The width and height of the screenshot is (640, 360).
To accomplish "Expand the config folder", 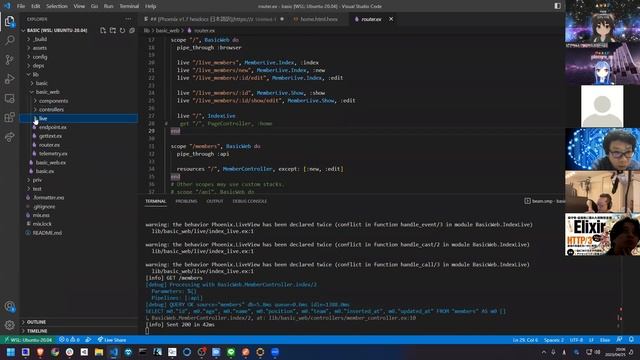I will click(x=79, y=57).
